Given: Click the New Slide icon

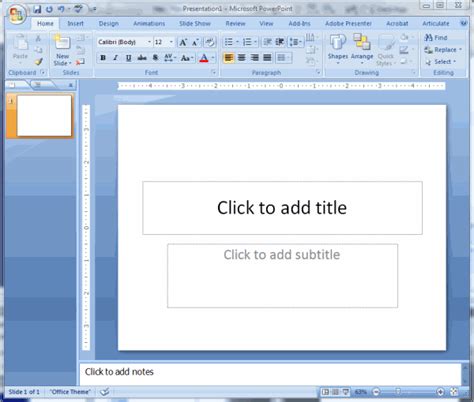Looking at the screenshot, I should (62, 43).
